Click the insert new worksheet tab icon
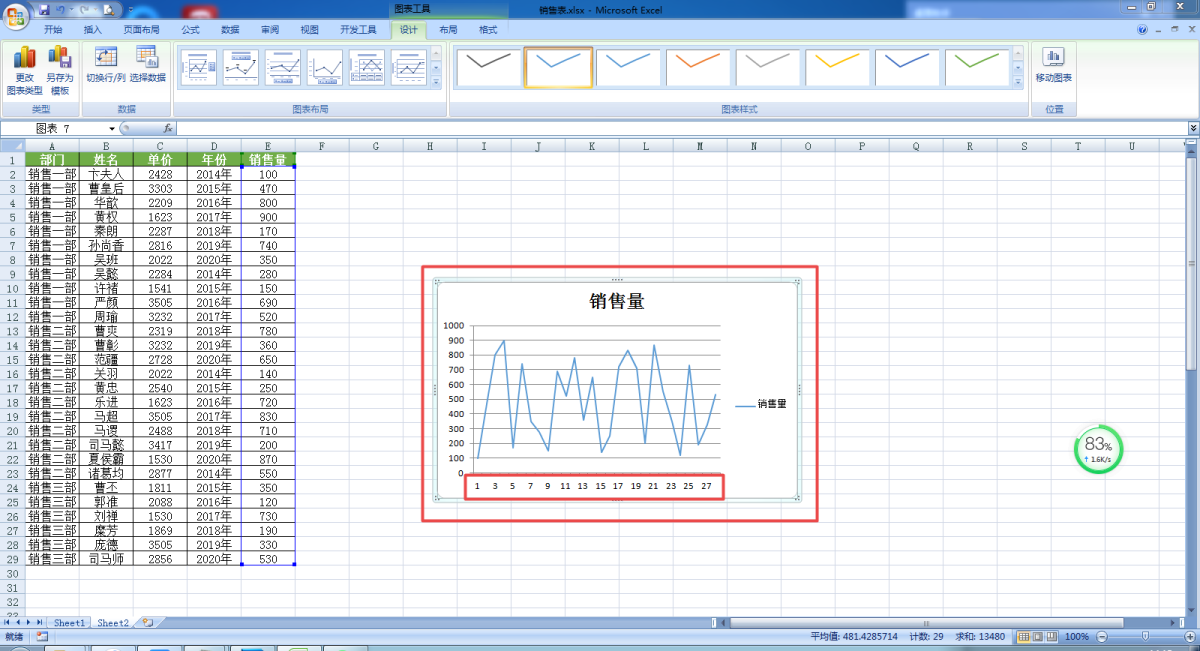 coord(148,622)
